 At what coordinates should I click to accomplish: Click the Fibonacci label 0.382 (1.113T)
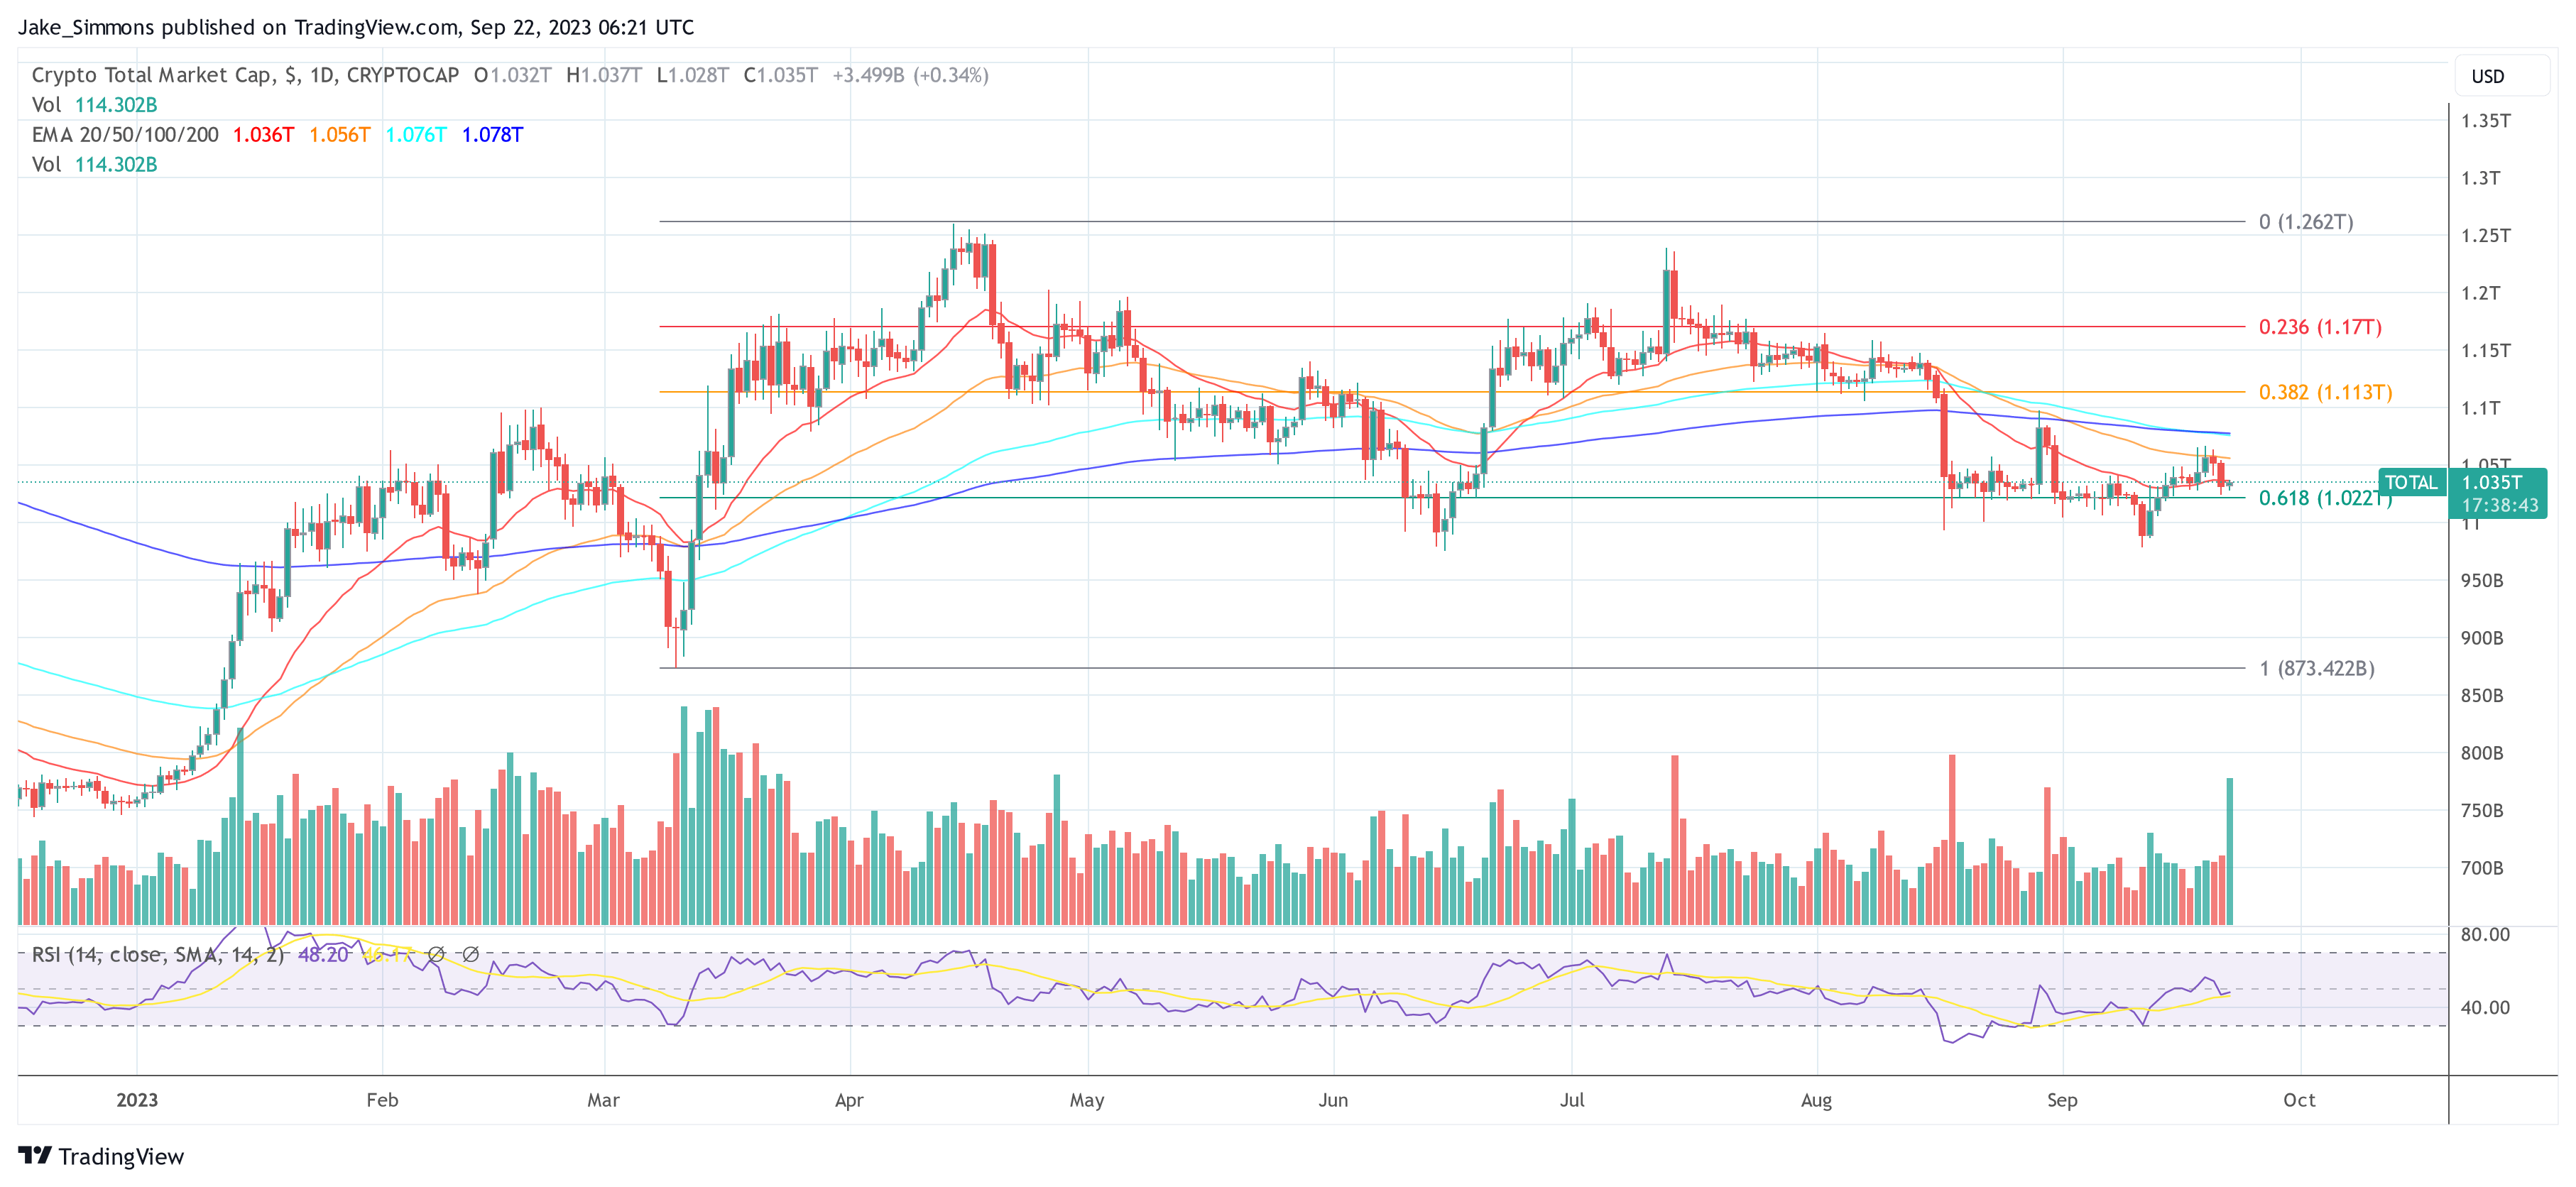(x=2326, y=392)
